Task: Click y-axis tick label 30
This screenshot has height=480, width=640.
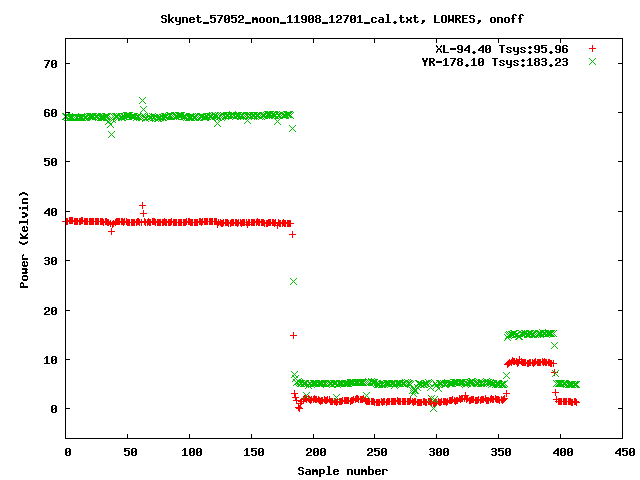Action: click(51, 261)
